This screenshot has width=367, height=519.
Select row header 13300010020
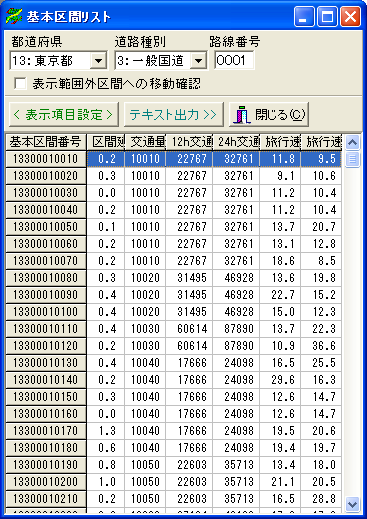coord(46,176)
